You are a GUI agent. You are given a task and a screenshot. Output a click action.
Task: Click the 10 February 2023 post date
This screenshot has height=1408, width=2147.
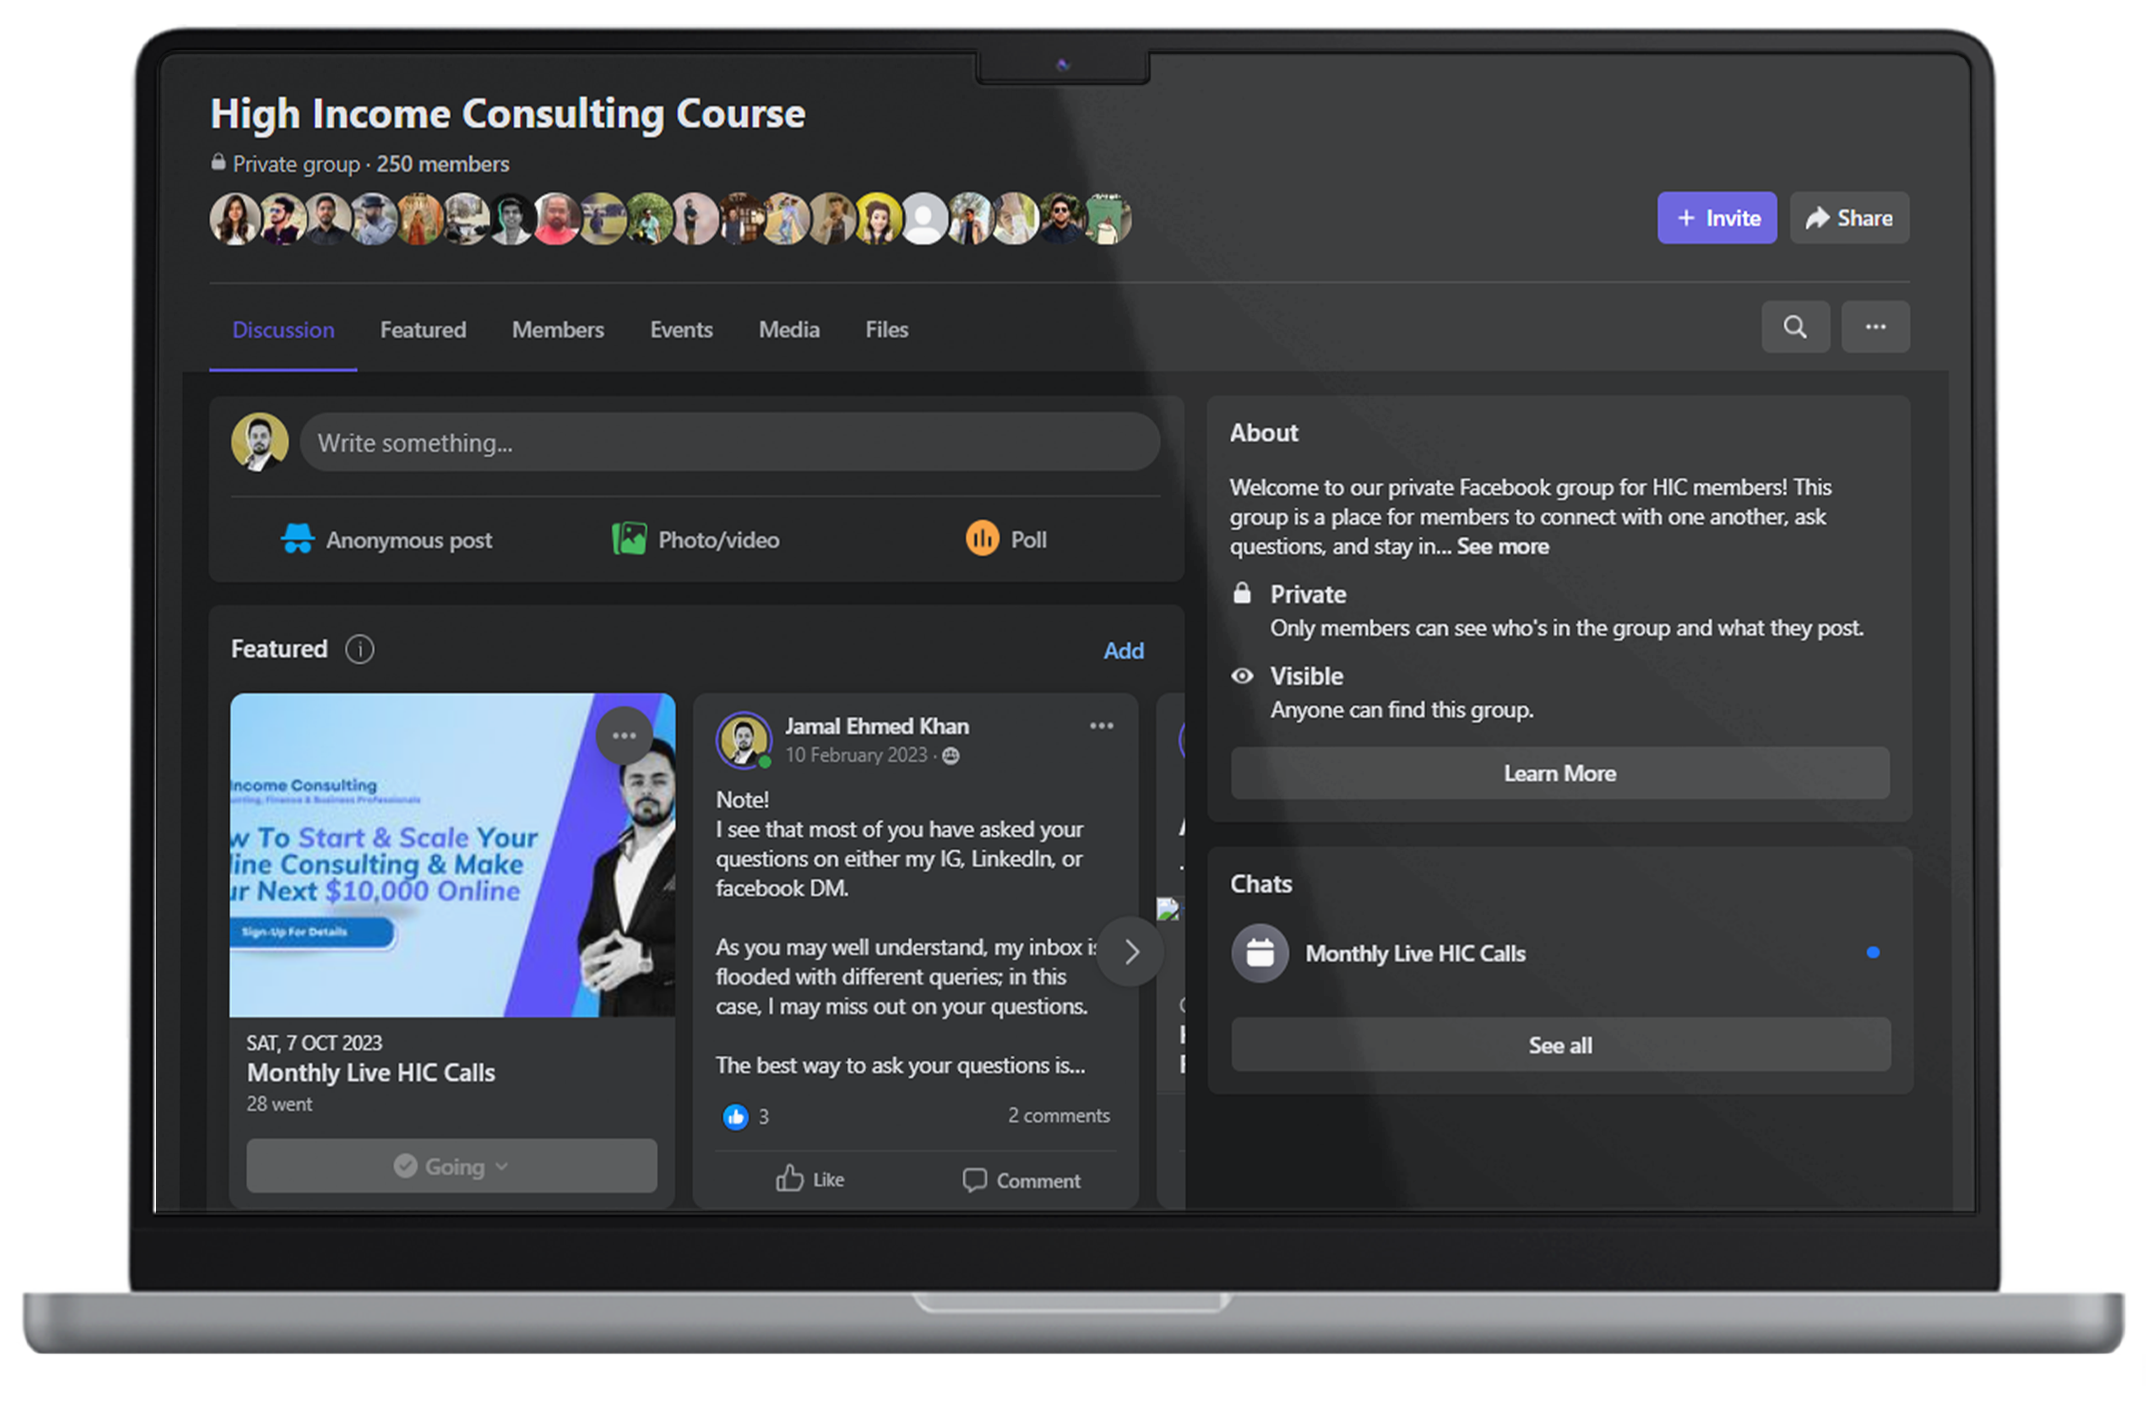click(x=856, y=756)
